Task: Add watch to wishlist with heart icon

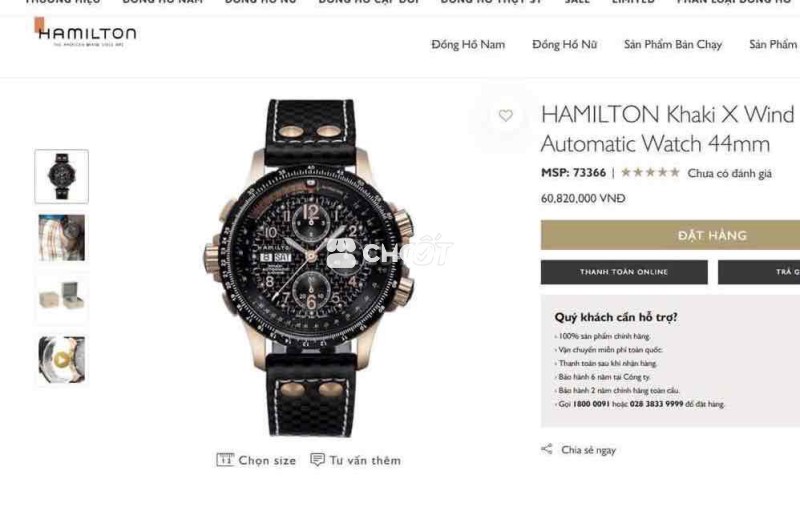Action: point(505,116)
